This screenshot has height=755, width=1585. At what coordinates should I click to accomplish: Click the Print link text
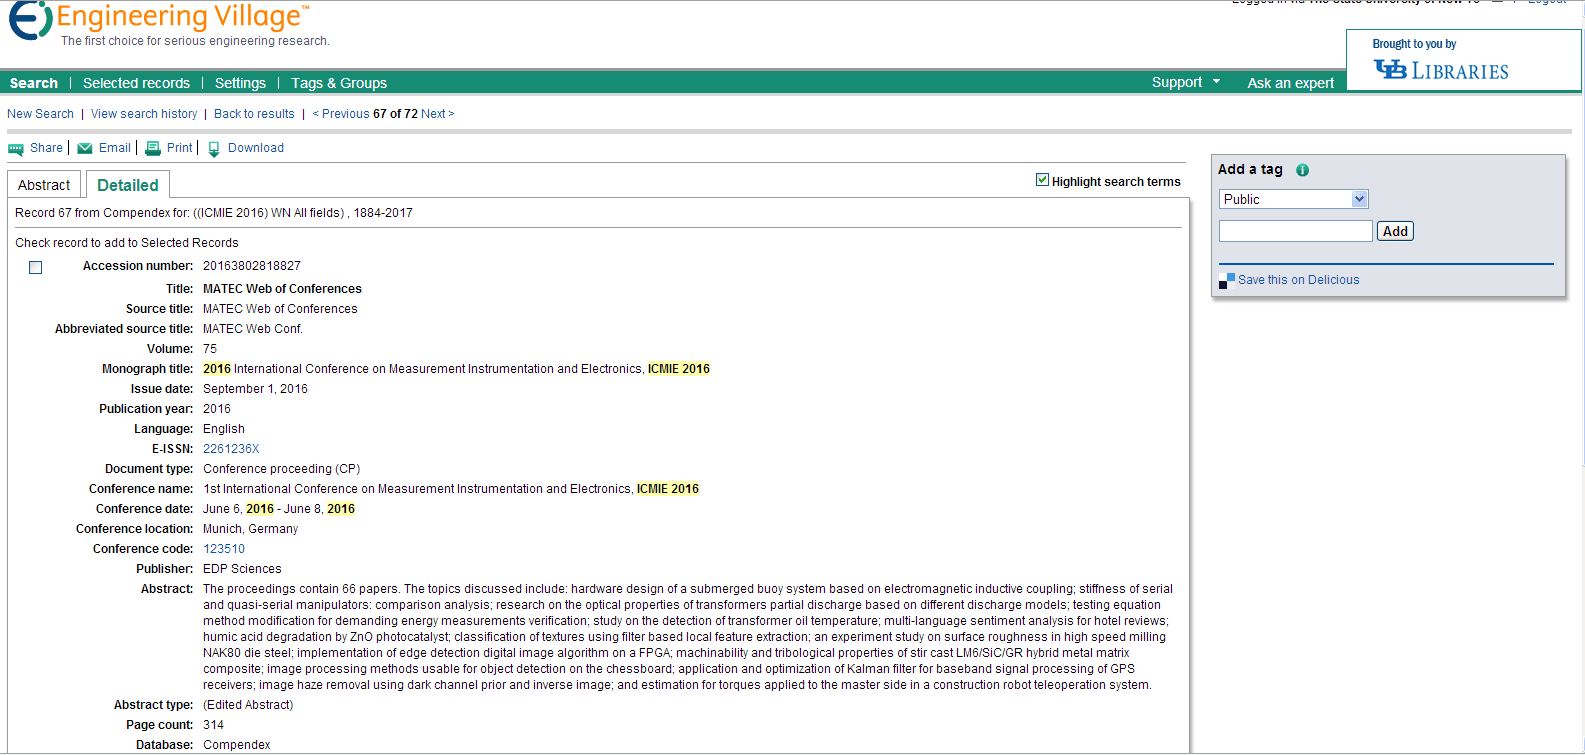[x=180, y=148]
